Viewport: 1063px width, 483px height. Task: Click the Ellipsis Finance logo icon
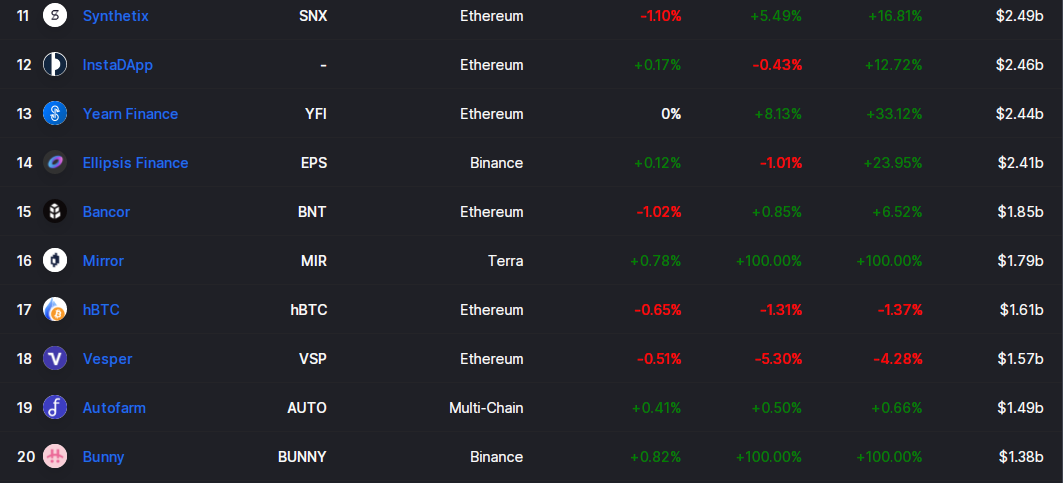click(55, 163)
